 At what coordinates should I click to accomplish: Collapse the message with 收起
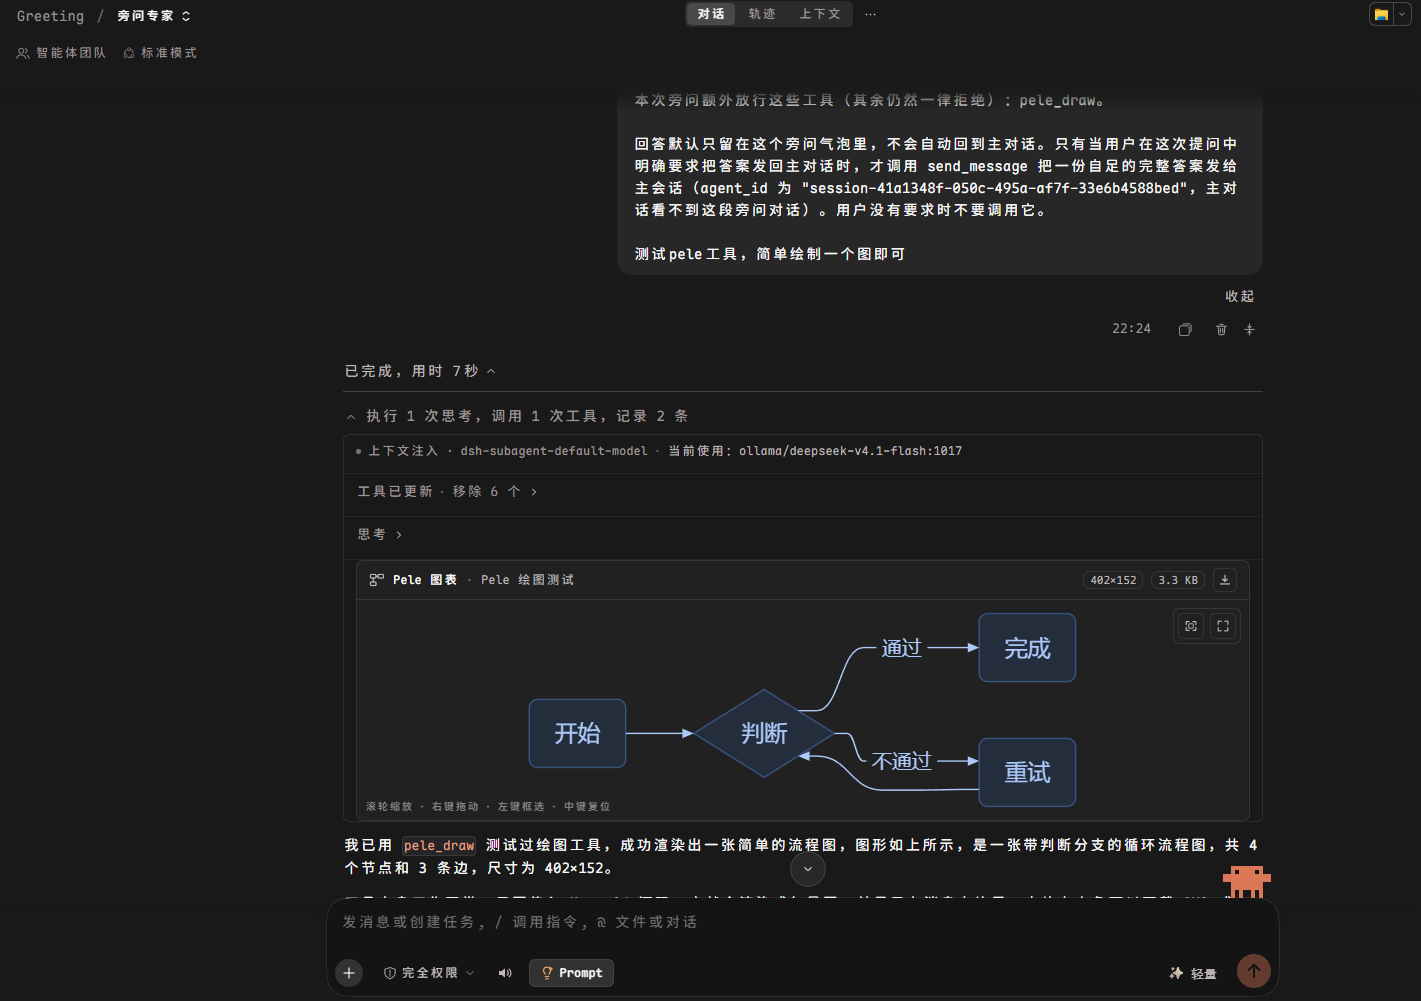(x=1239, y=296)
